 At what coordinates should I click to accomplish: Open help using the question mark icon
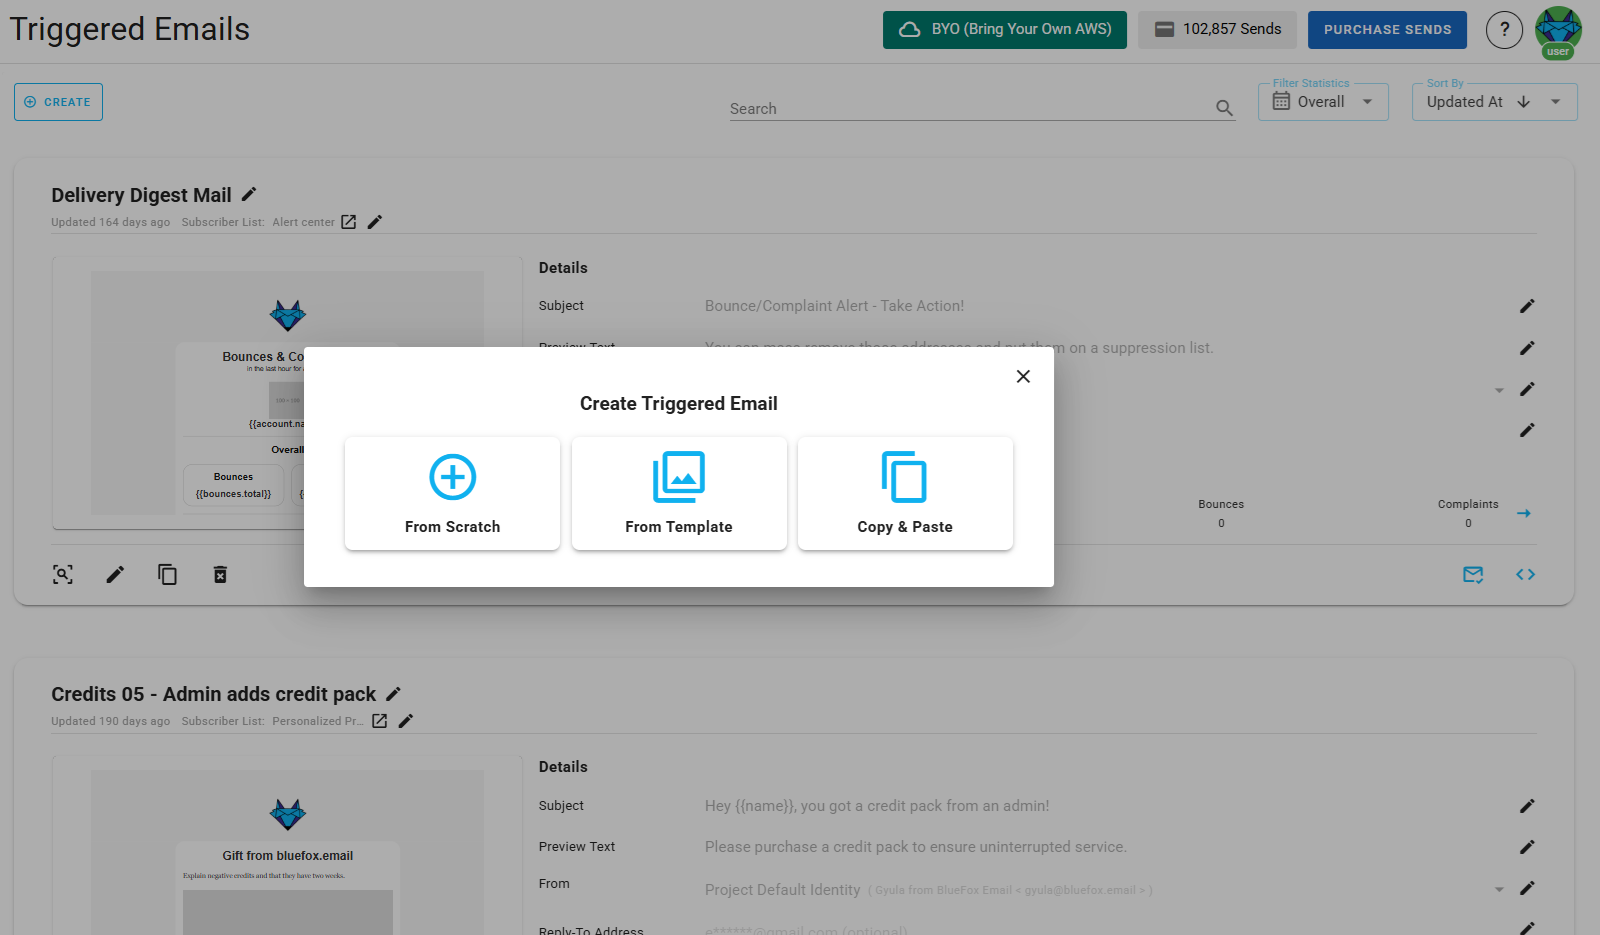point(1504,29)
